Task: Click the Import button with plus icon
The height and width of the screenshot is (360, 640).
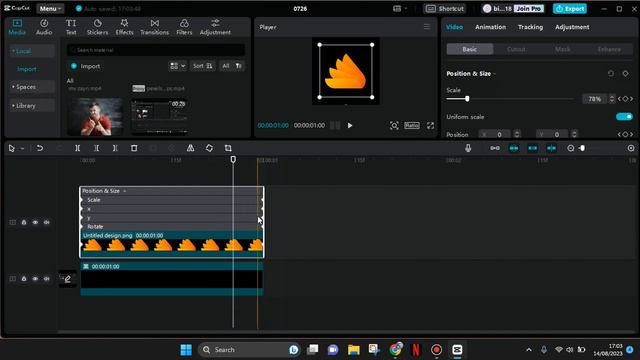Action: point(85,66)
